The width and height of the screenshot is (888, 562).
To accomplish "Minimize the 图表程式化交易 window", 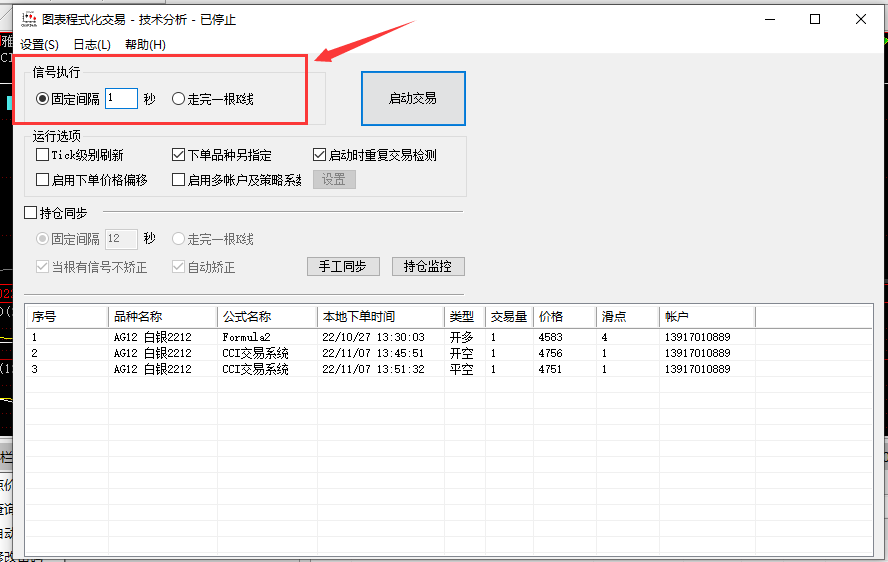I will click(x=770, y=19).
